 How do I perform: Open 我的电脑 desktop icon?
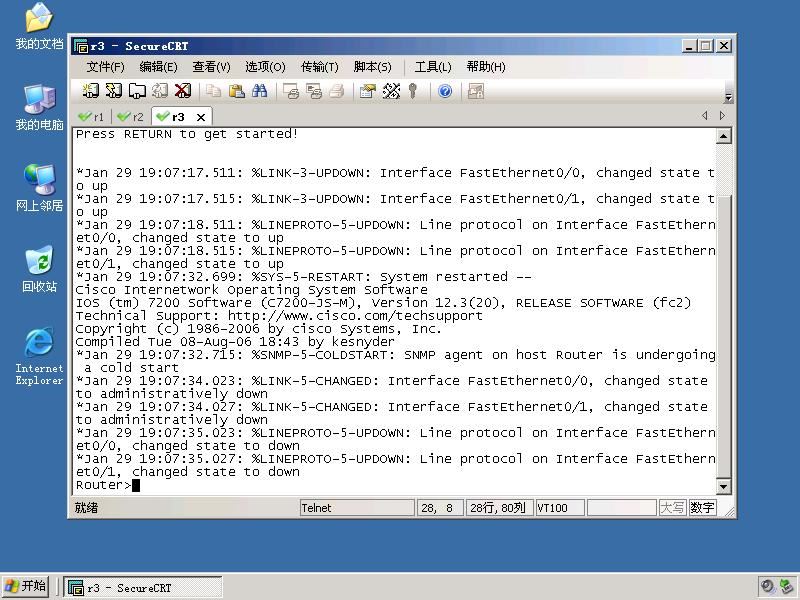39,108
